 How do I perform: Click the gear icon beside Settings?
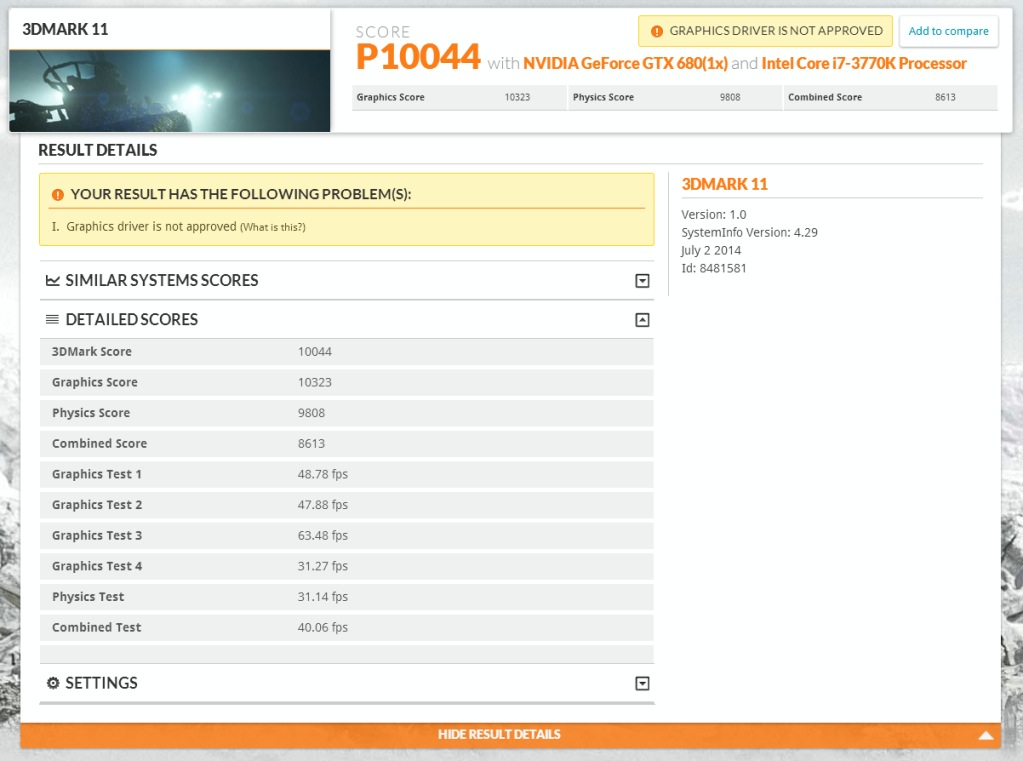53,683
